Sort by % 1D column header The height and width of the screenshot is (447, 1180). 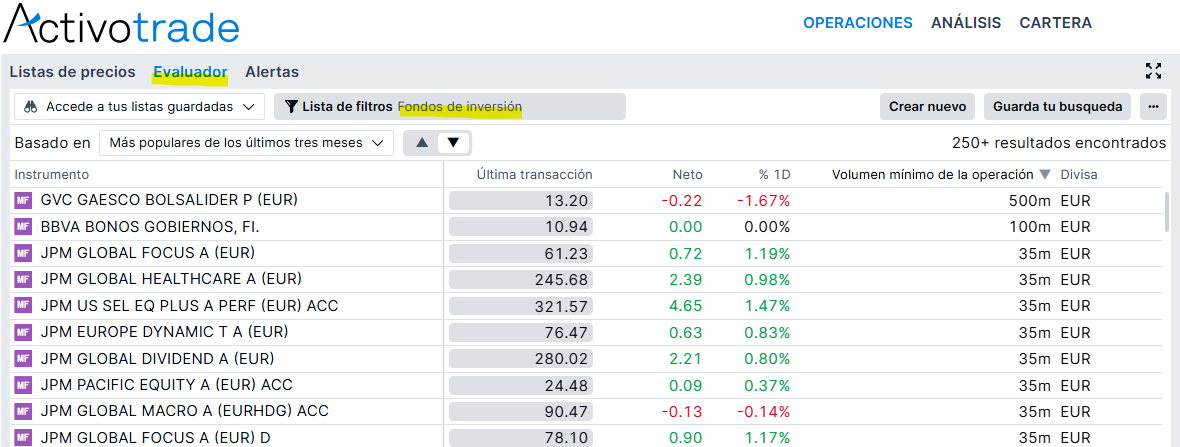click(x=774, y=175)
